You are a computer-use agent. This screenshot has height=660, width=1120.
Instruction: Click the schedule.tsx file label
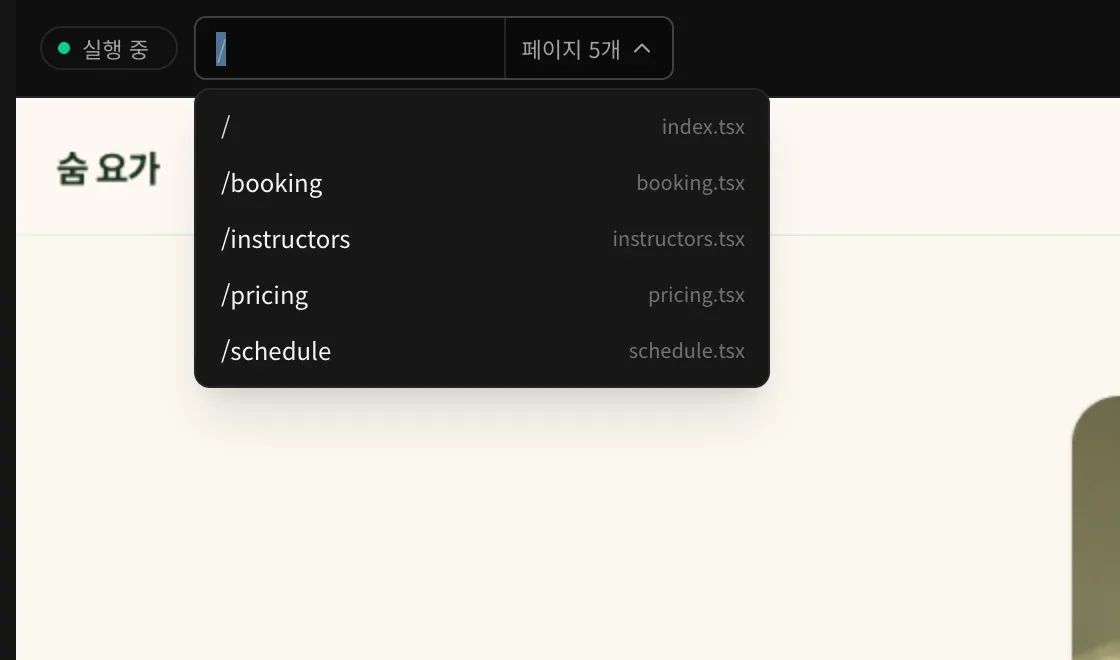[686, 351]
